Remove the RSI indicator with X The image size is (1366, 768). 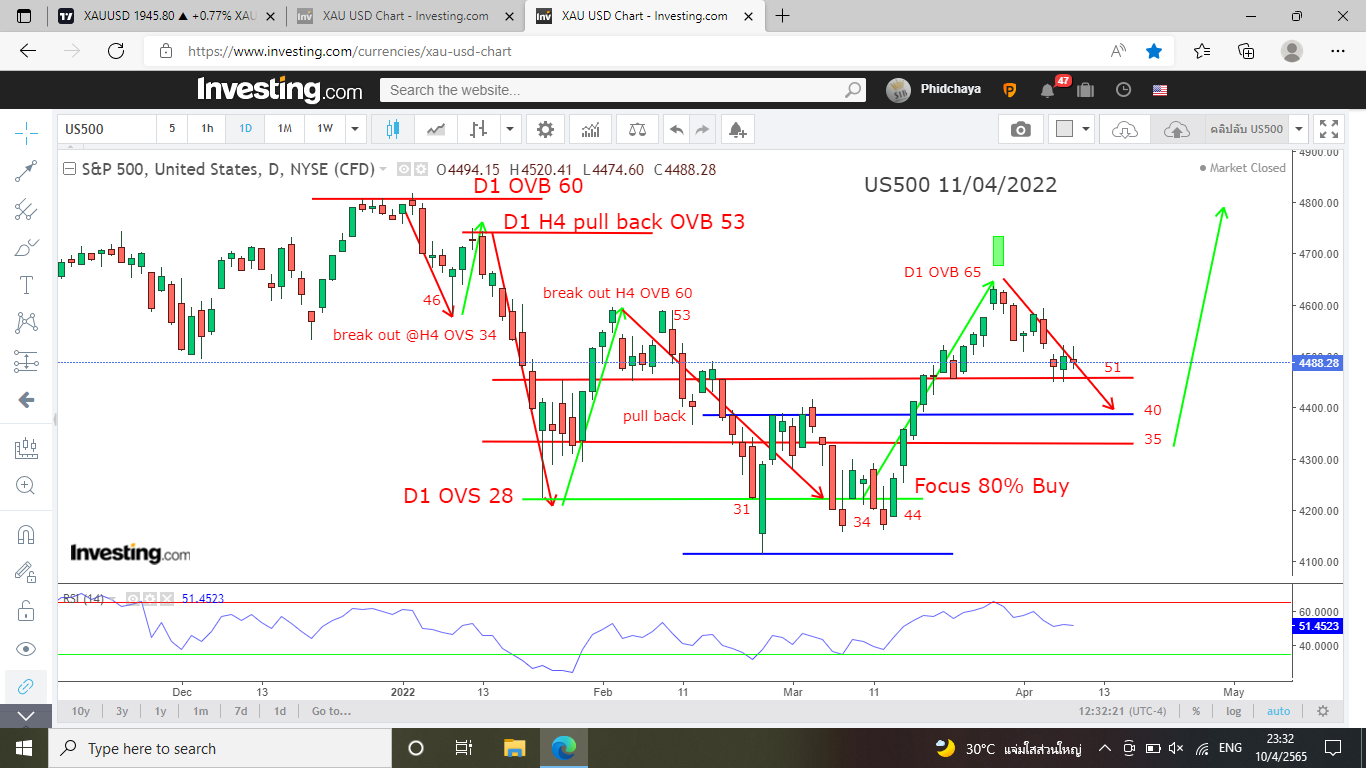[x=165, y=598]
